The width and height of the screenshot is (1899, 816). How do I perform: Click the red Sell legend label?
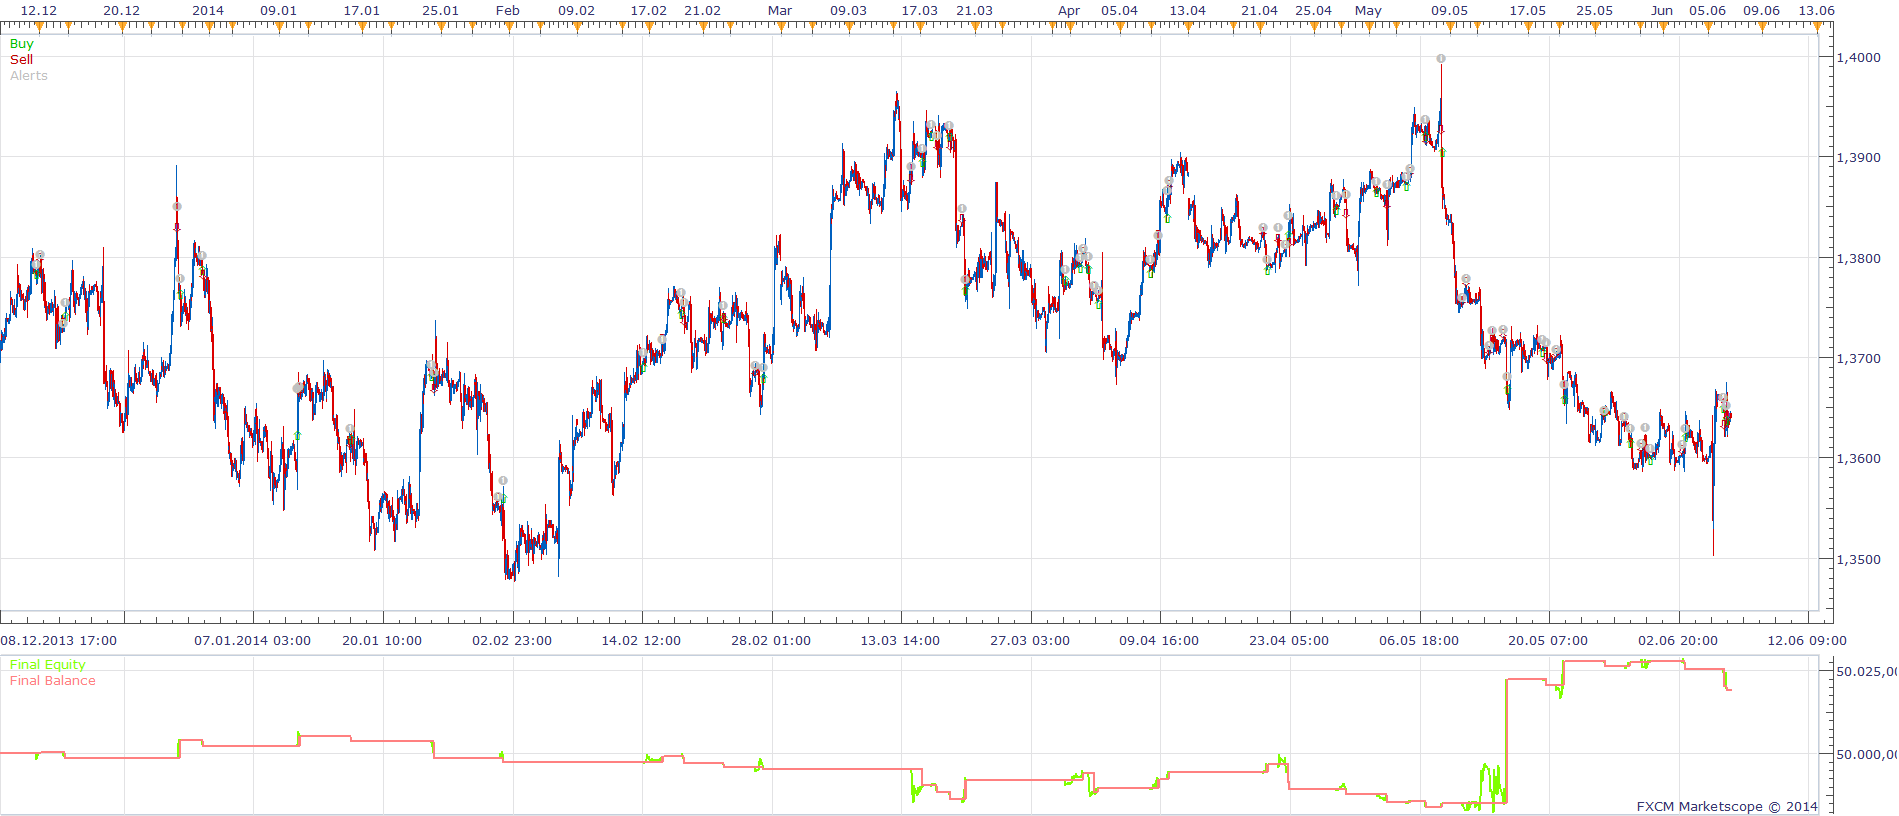coord(21,60)
